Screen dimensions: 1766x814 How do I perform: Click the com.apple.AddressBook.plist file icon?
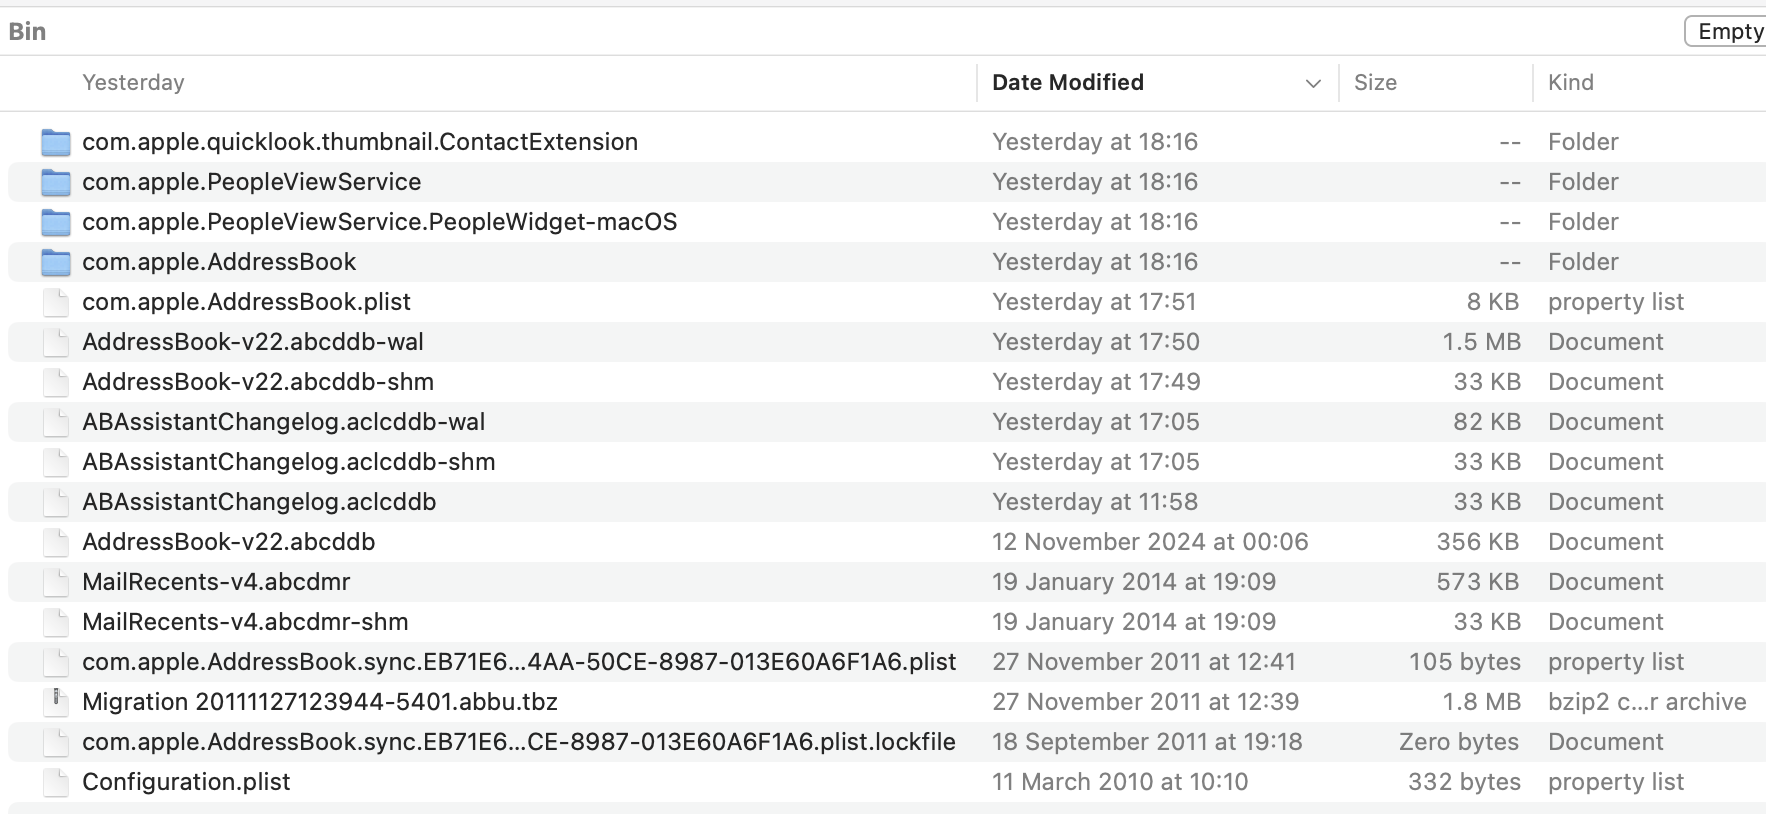coord(56,302)
